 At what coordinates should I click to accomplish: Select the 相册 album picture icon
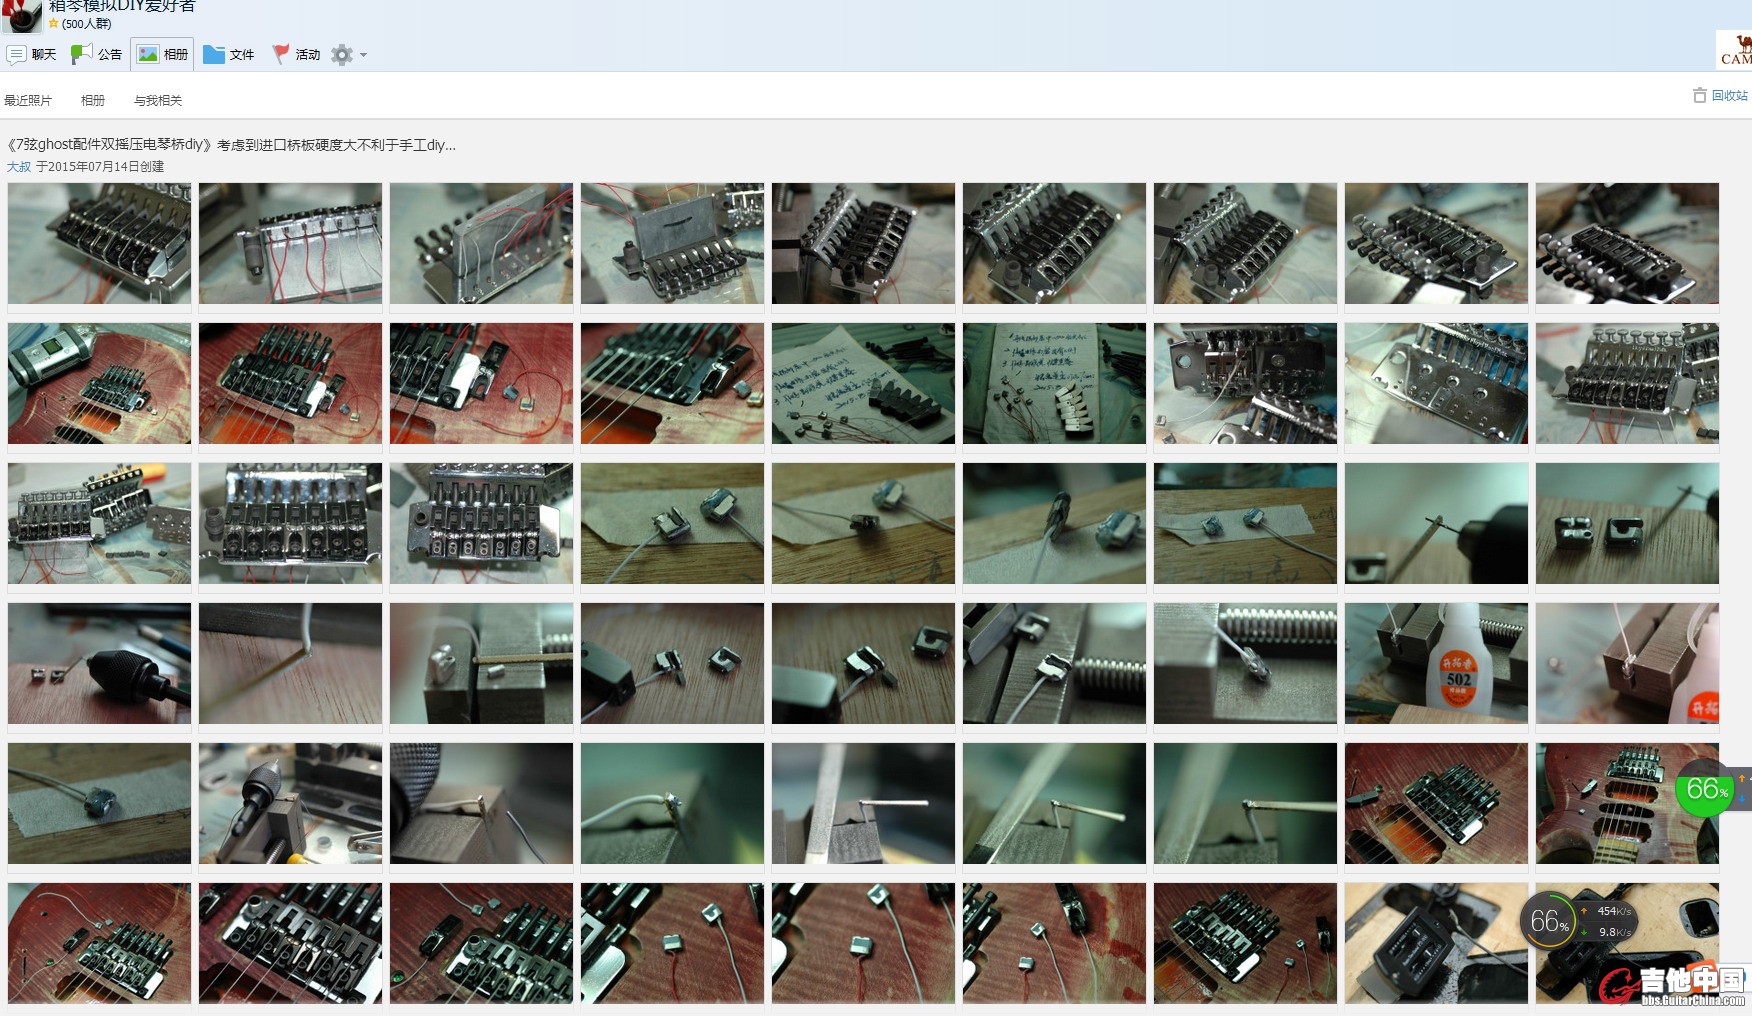pos(148,54)
